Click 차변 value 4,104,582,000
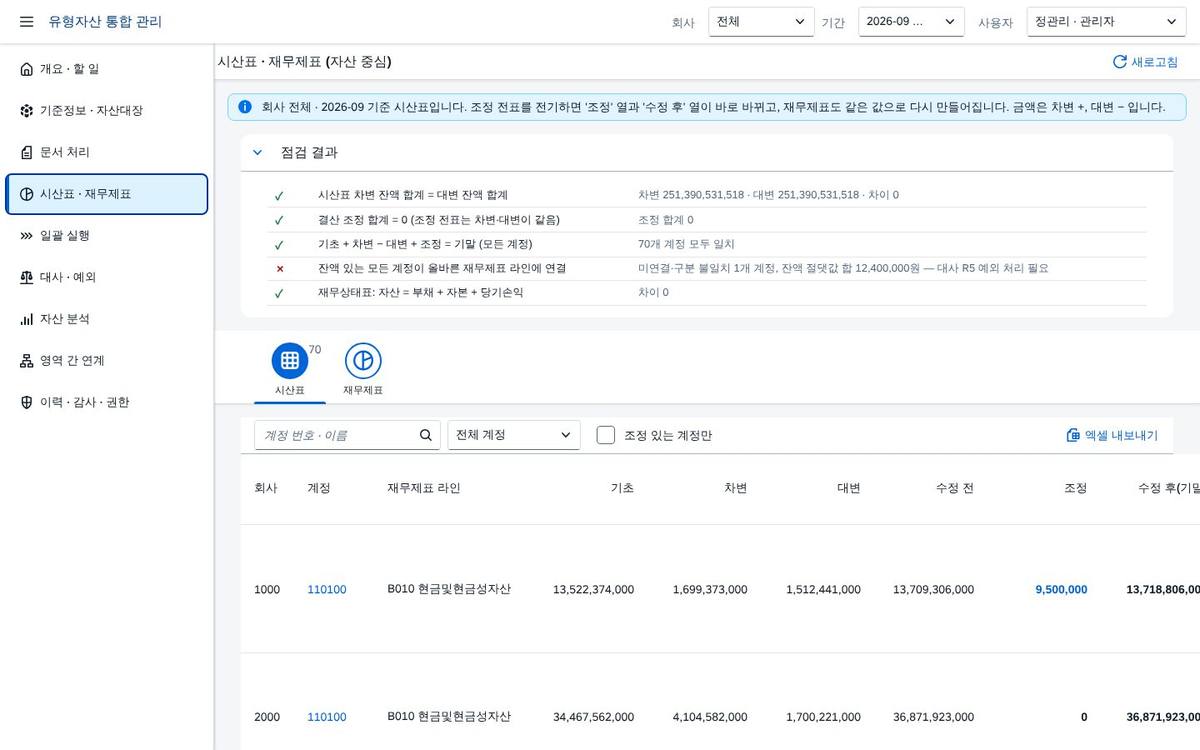The image size is (1200, 750). [x=710, y=717]
